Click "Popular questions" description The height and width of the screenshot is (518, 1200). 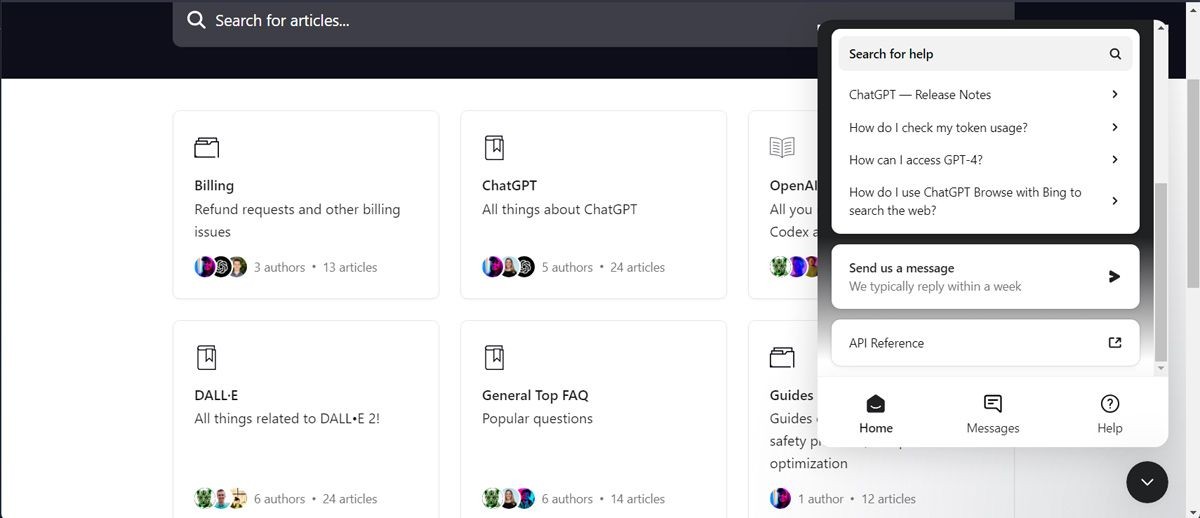point(537,418)
